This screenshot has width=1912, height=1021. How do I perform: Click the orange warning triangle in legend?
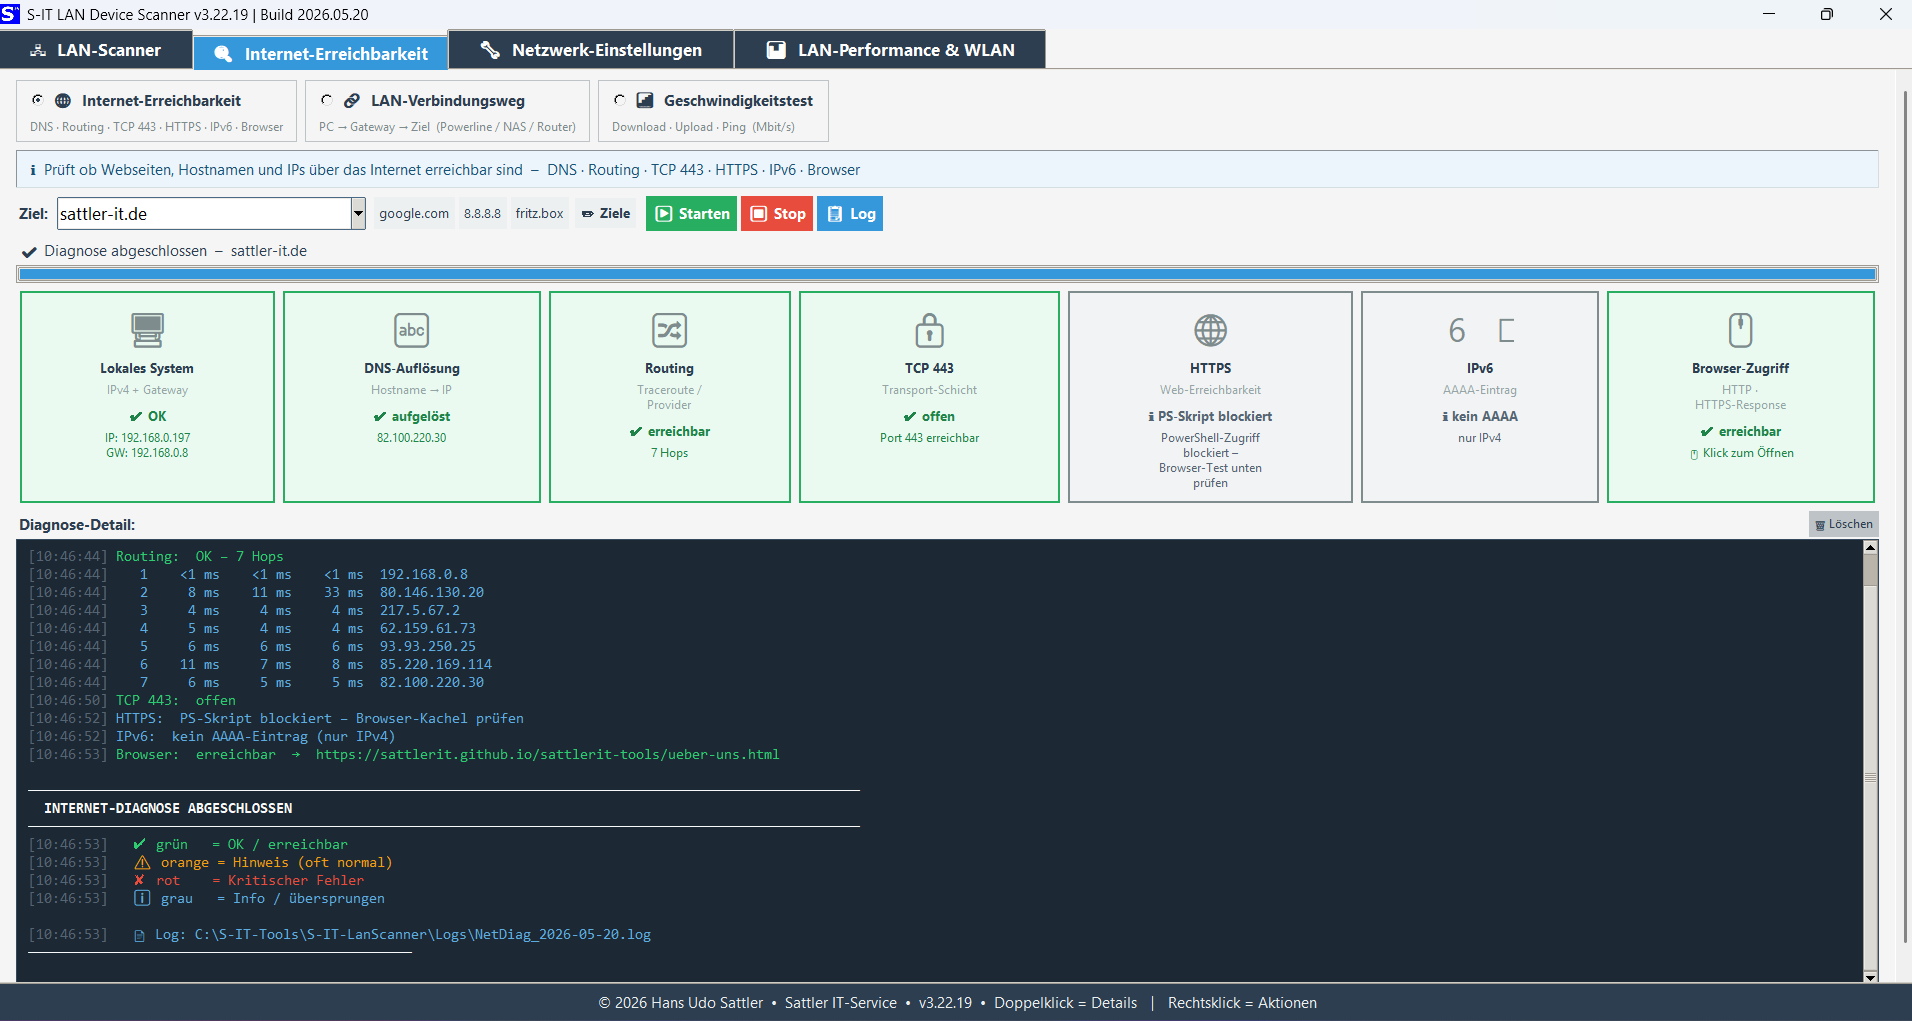[142, 863]
